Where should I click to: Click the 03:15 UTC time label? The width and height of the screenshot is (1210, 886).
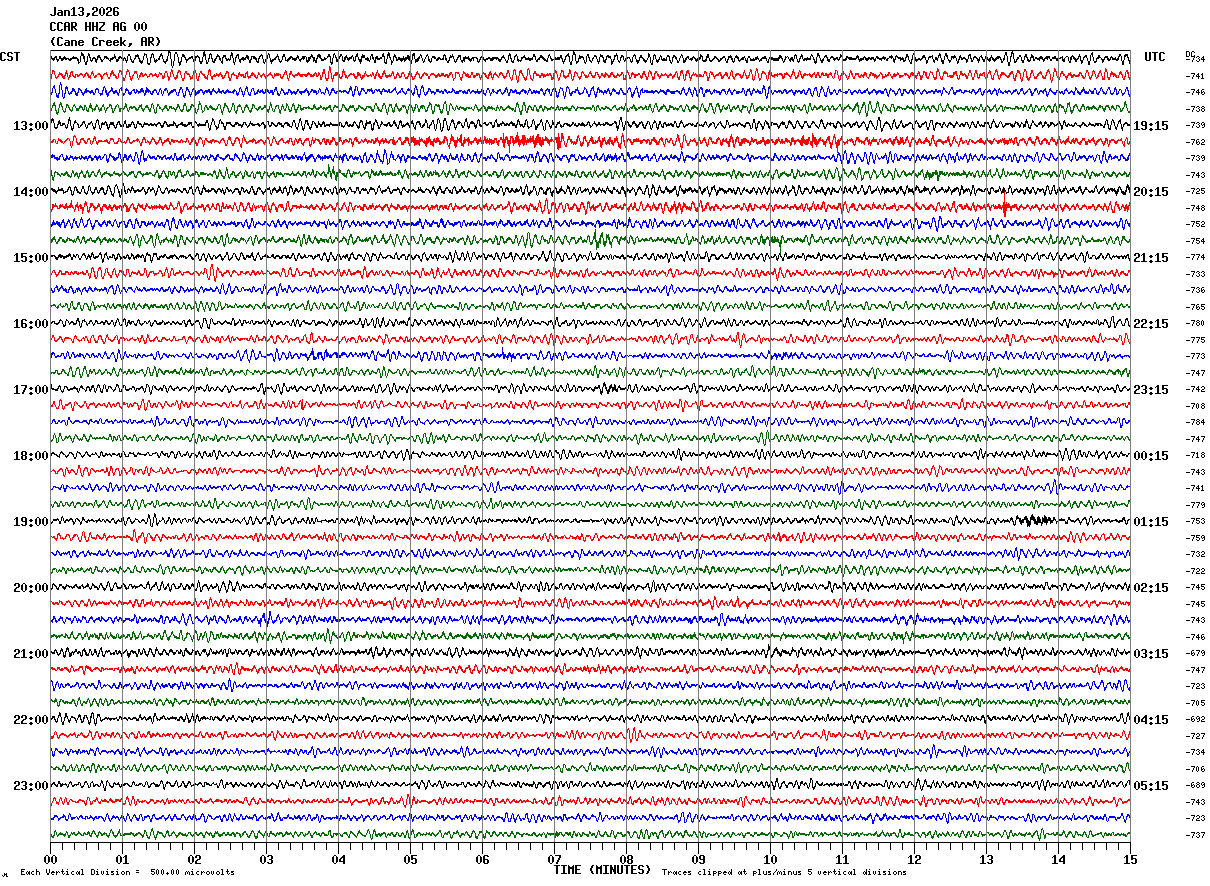pos(1151,654)
